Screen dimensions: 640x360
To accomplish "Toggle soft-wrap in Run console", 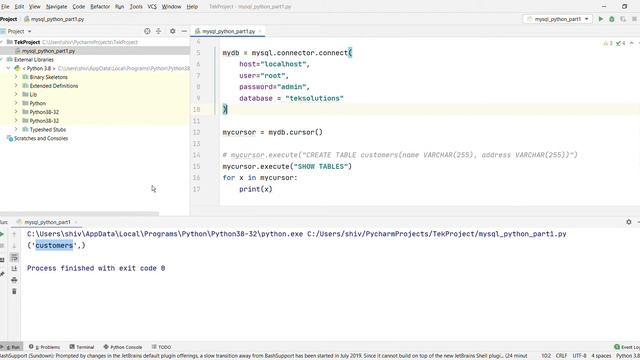I will [x=14, y=257].
